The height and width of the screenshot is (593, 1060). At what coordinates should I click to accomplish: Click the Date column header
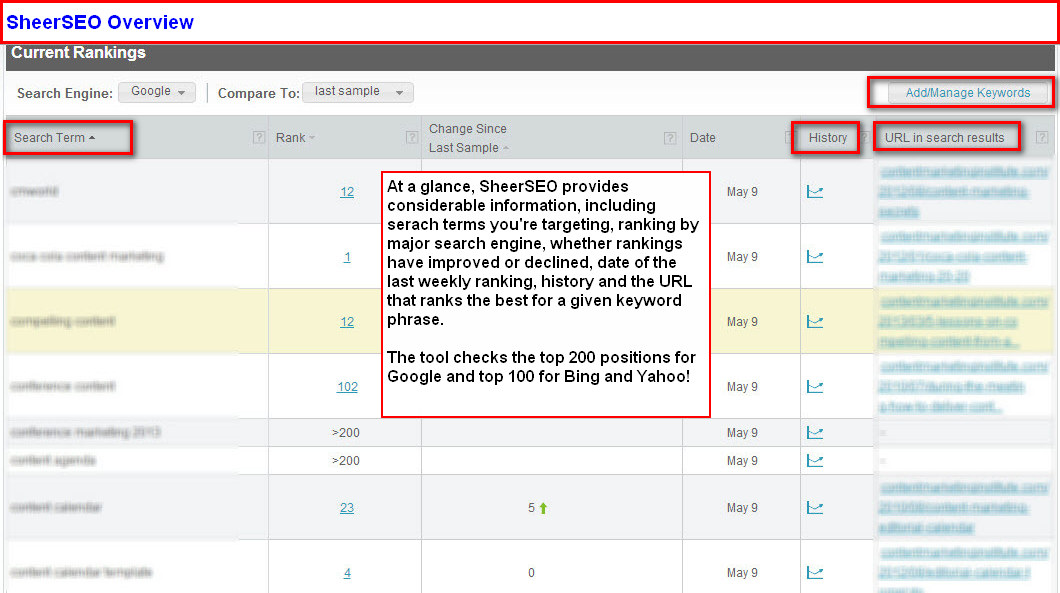pyautogui.click(x=702, y=137)
